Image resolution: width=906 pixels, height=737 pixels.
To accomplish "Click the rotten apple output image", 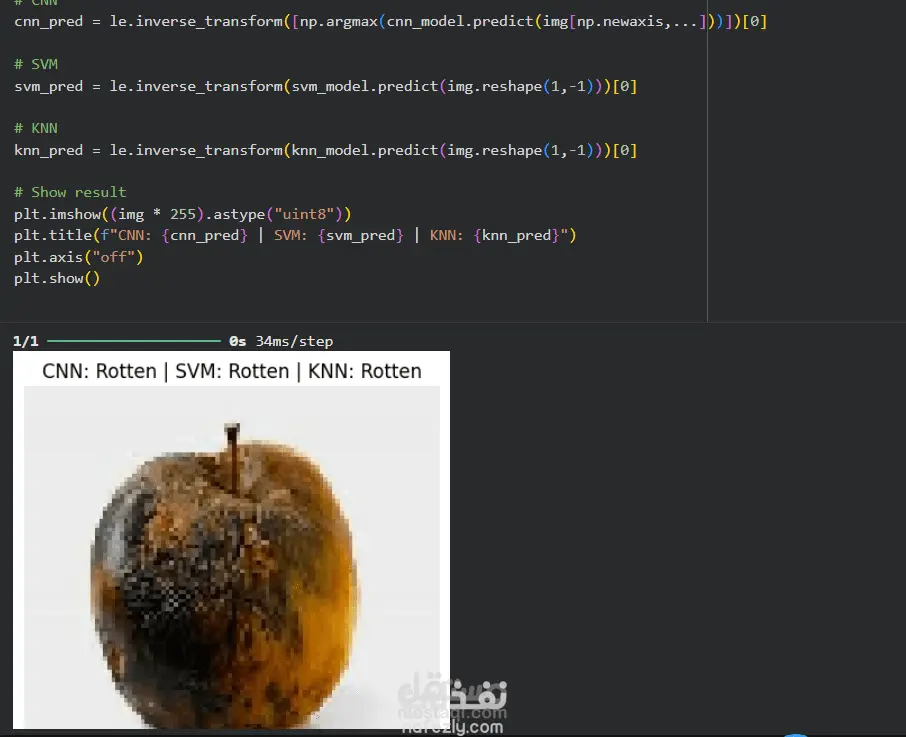I will [x=232, y=557].
